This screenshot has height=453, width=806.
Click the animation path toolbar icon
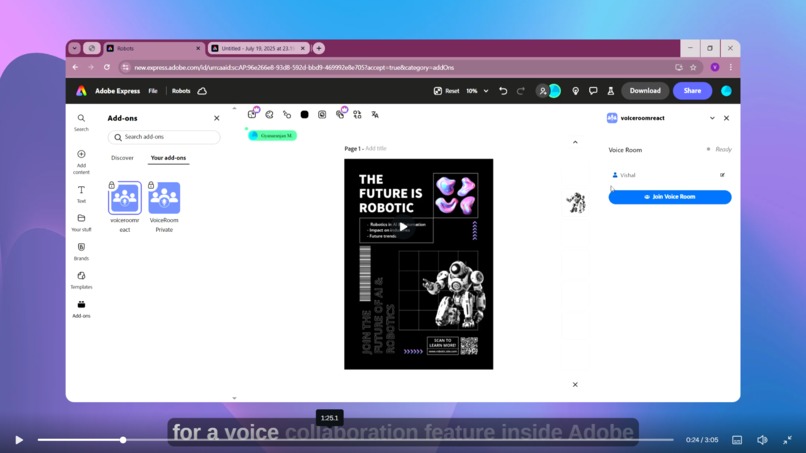tap(287, 115)
